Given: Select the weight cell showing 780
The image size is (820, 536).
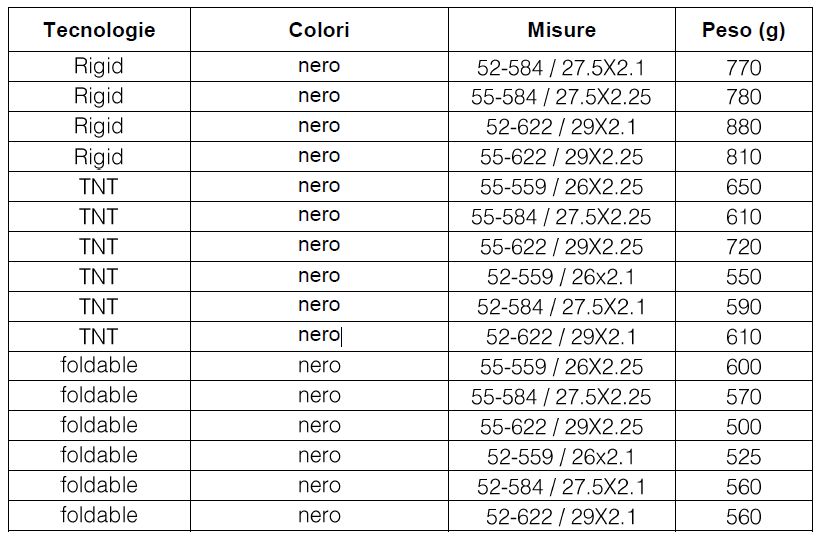Looking at the screenshot, I should pyautogui.click(x=744, y=97).
